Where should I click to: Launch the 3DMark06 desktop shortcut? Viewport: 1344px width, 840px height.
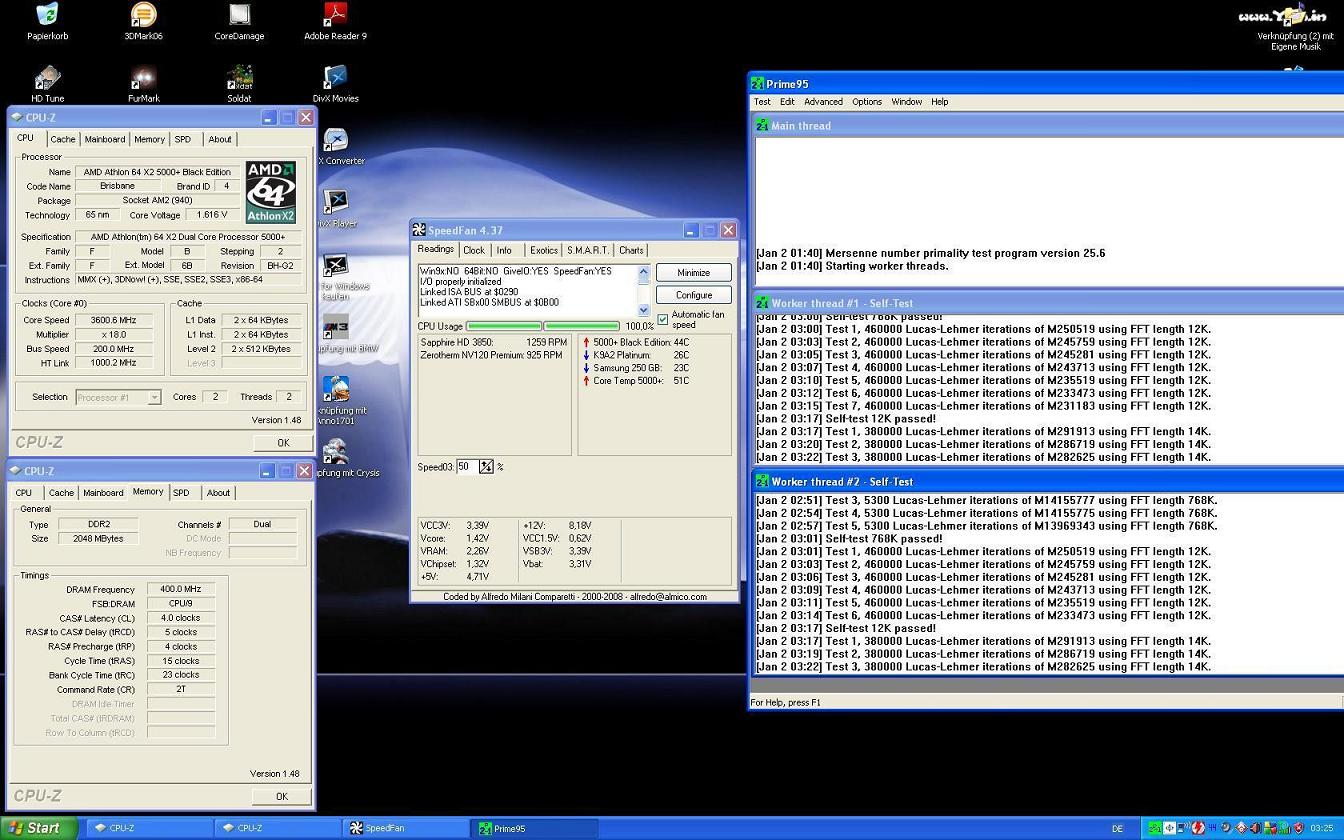tap(143, 15)
